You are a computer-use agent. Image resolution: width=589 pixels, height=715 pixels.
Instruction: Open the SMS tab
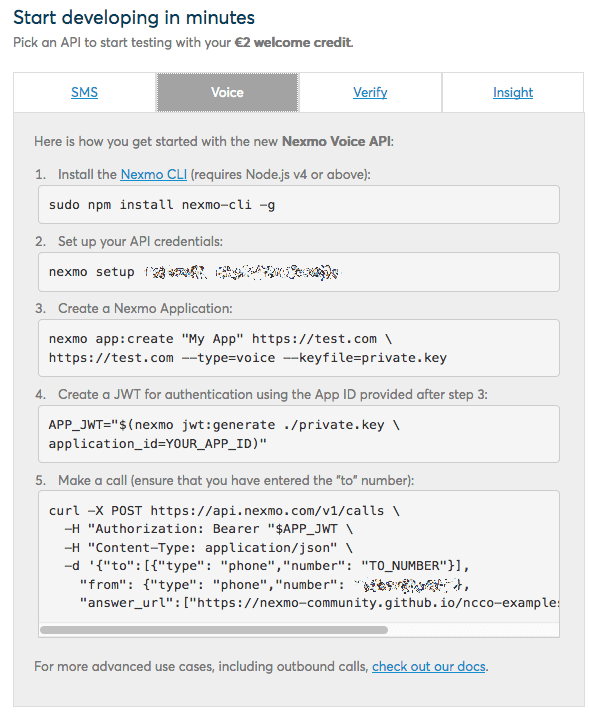(x=84, y=92)
